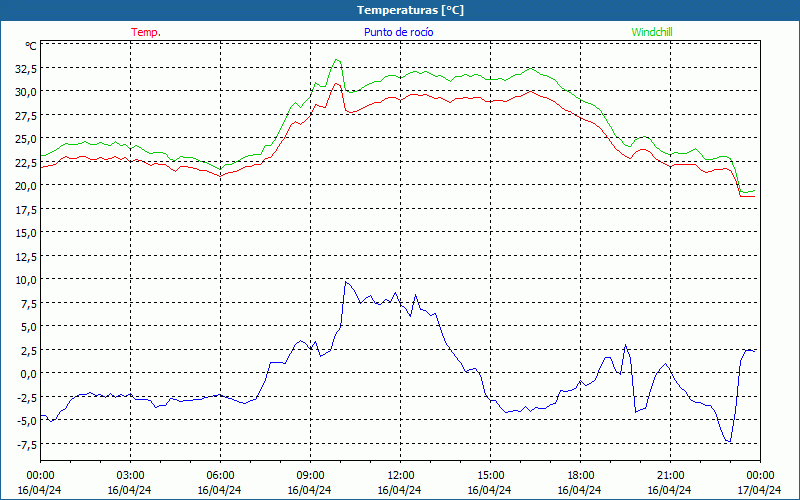The width and height of the screenshot is (800, 500).
Task: Click the 09:00 time axis label
Action: tap(310, 476)
